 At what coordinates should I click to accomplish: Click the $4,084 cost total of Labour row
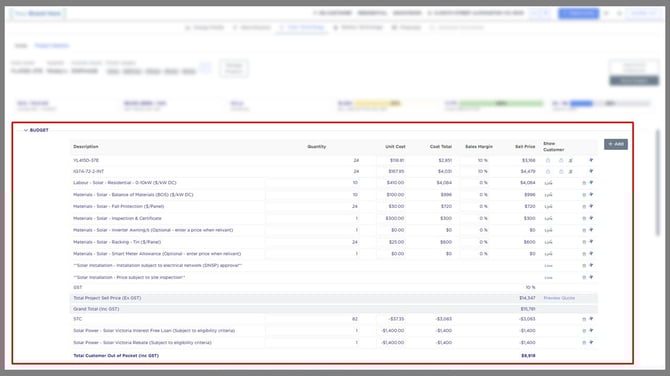[444, 183]
